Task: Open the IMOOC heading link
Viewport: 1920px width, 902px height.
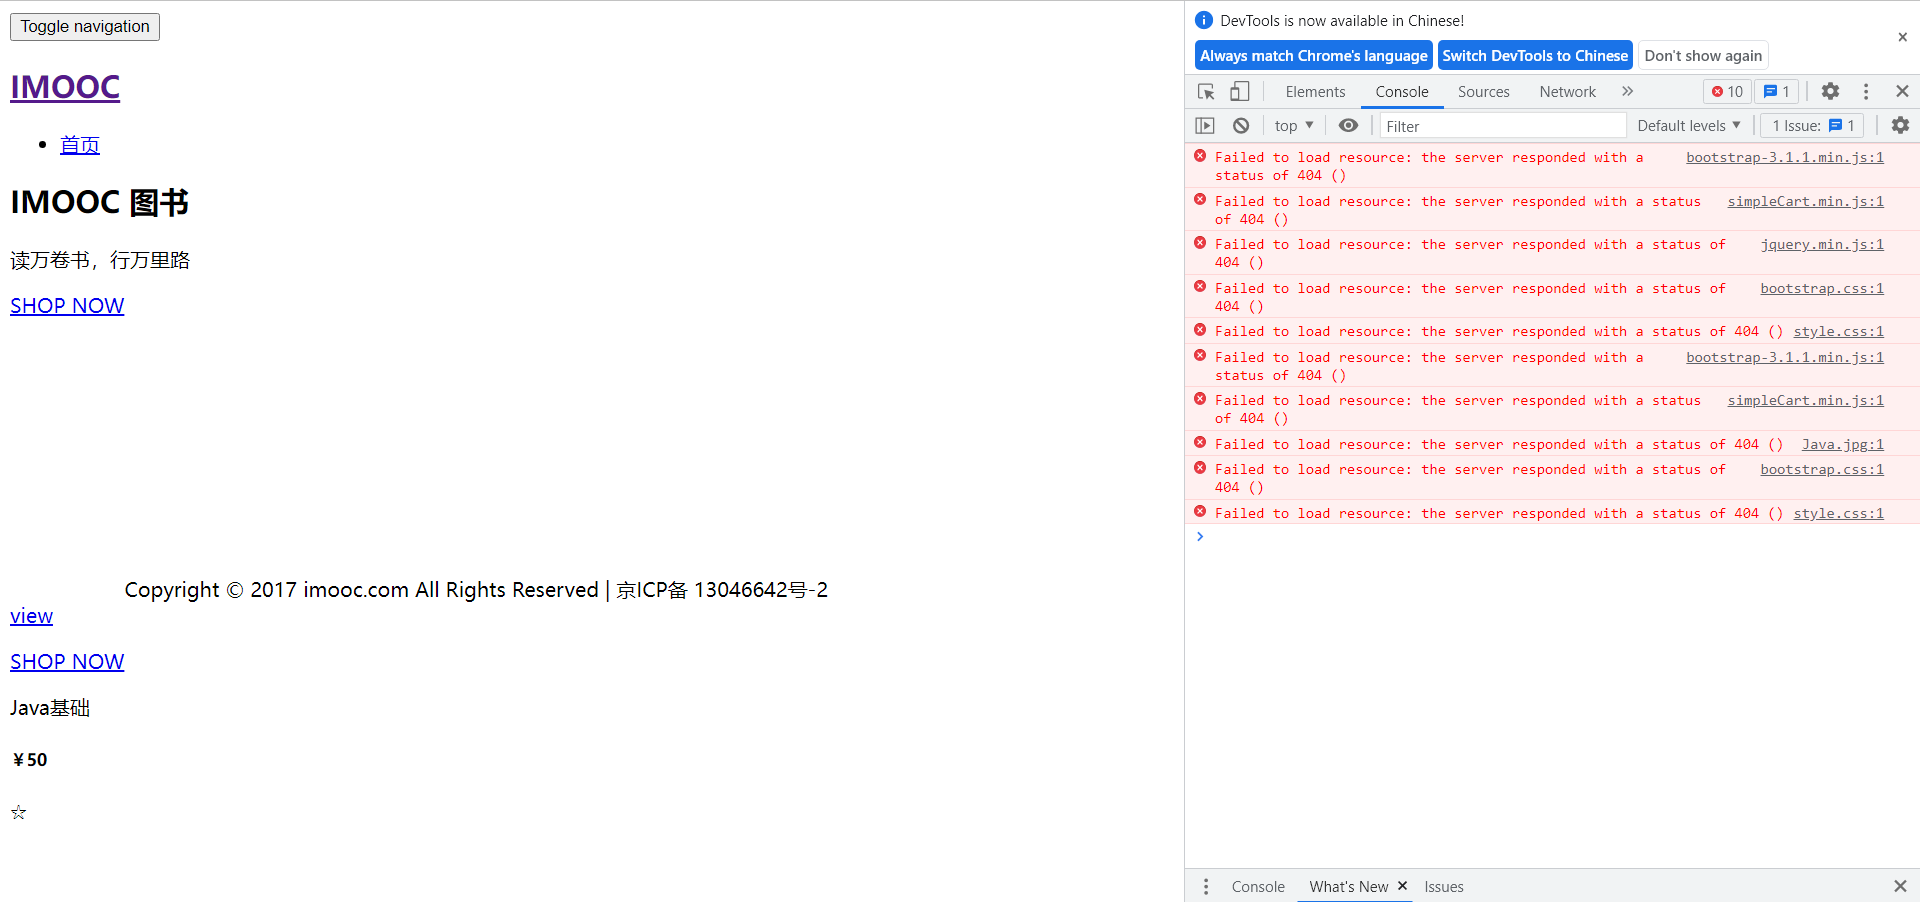Action: (x=65, y=88)
